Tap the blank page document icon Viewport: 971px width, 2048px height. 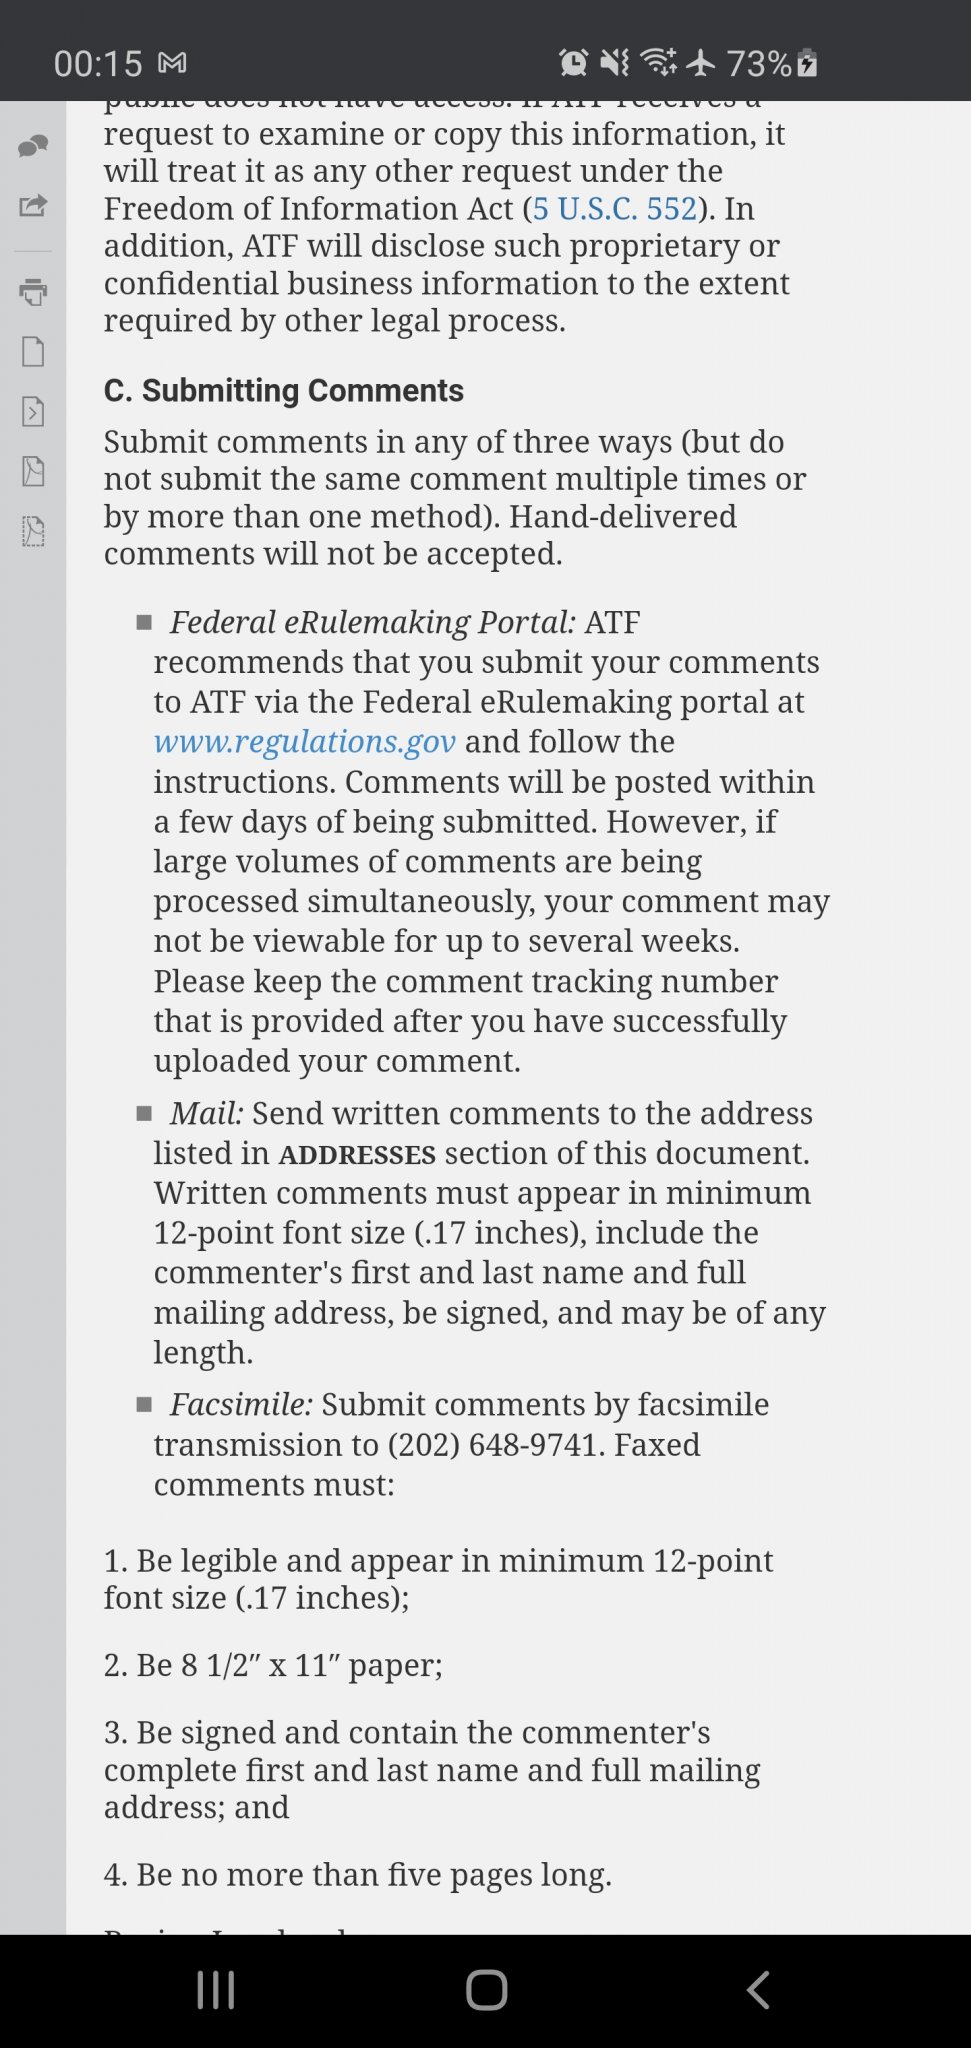click(x=33, y=352)
